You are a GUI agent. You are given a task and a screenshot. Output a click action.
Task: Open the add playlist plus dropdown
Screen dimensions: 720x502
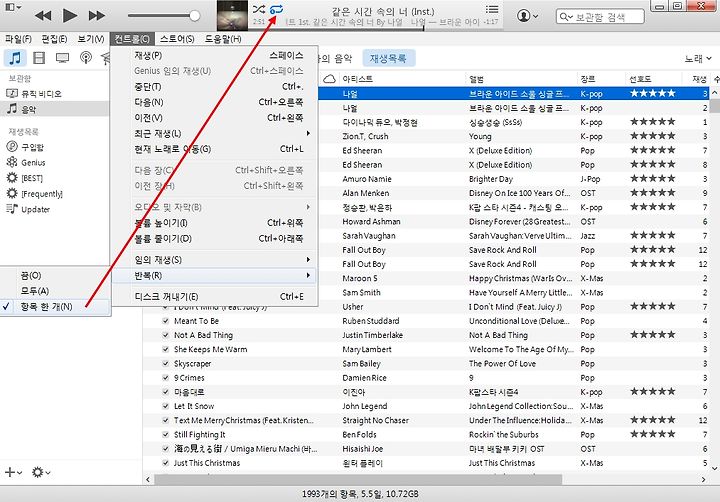pos(13,472)
